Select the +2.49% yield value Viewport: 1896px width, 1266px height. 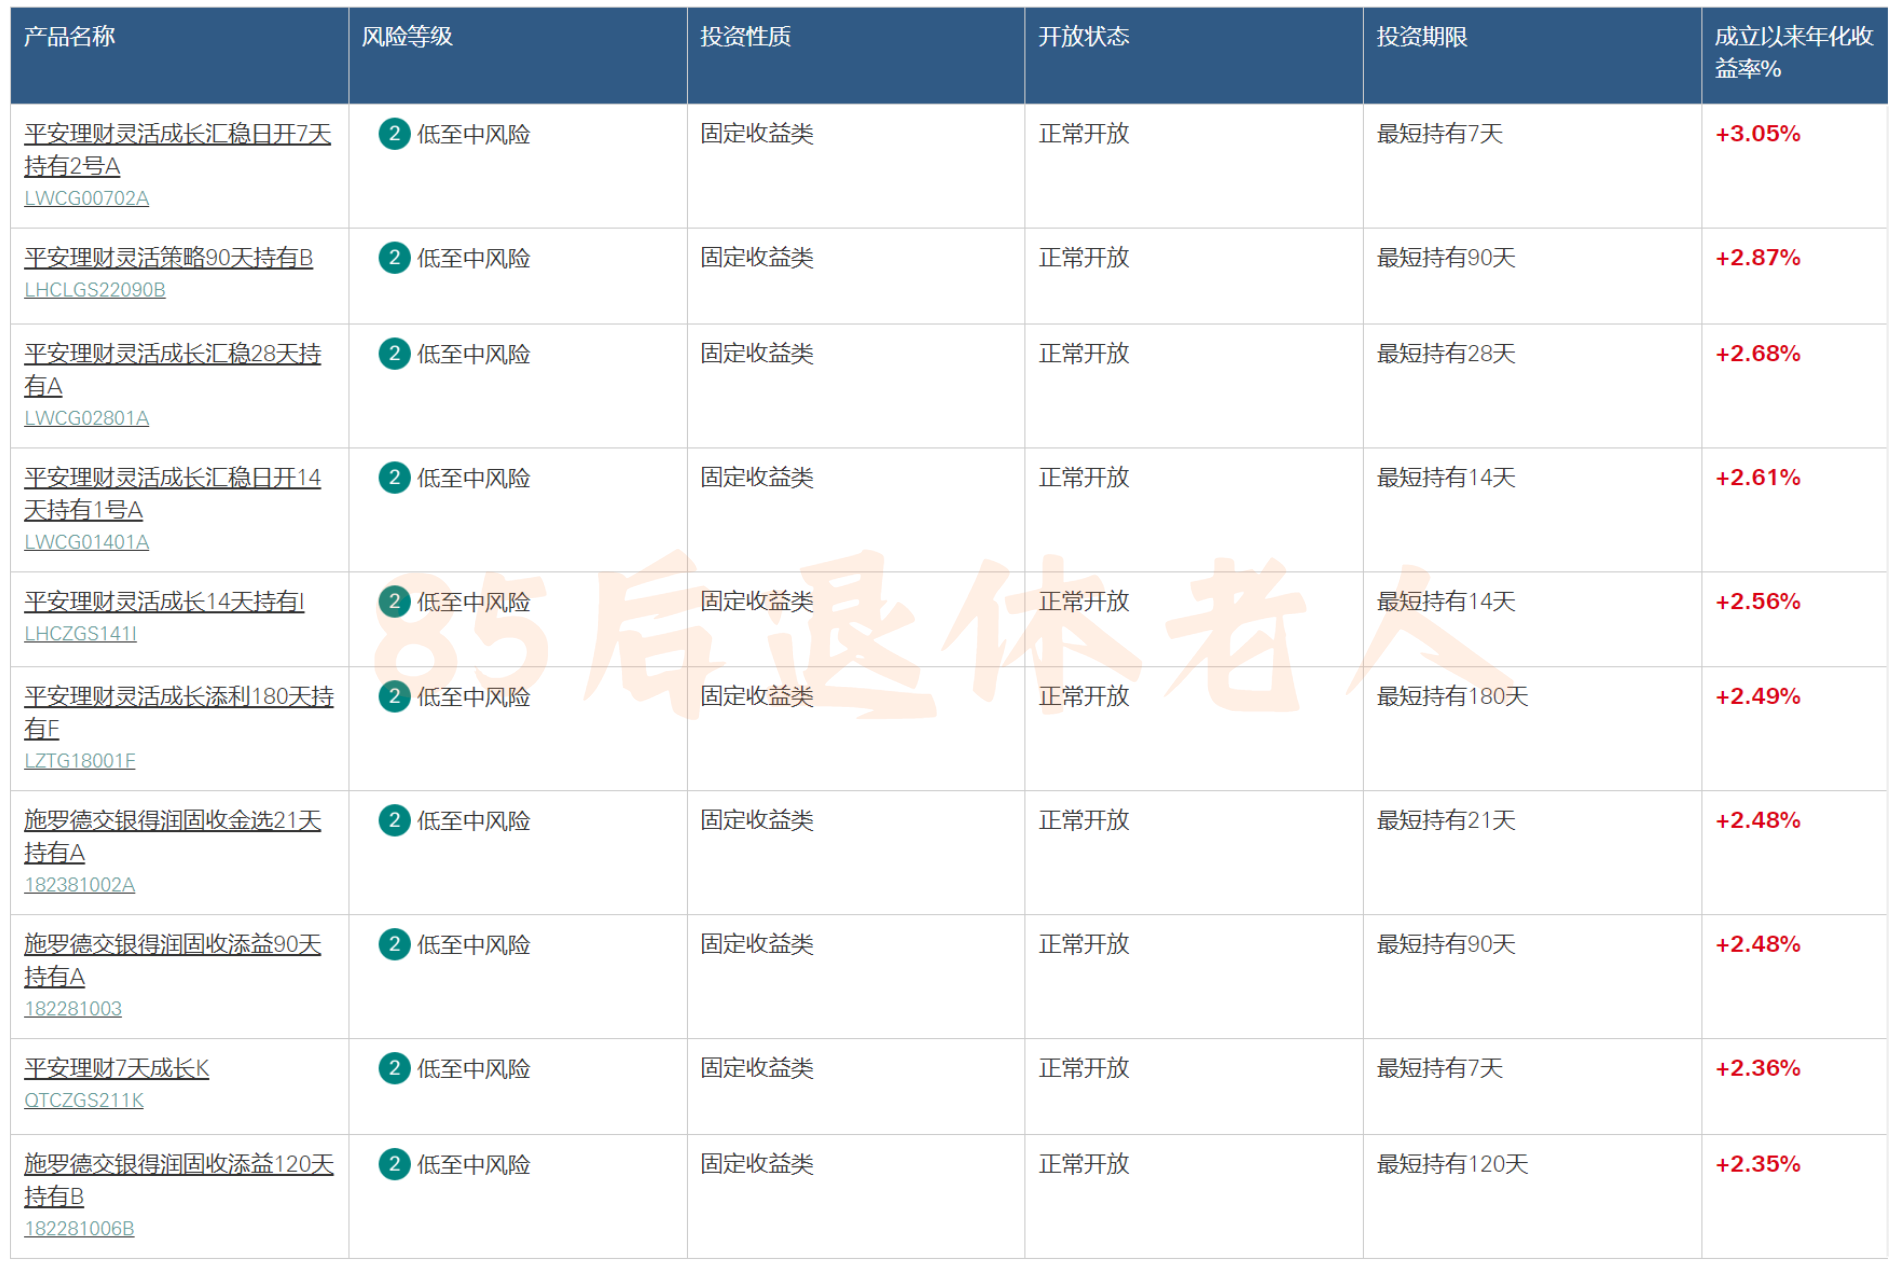pyautogui.click(x=1757, y=697)
